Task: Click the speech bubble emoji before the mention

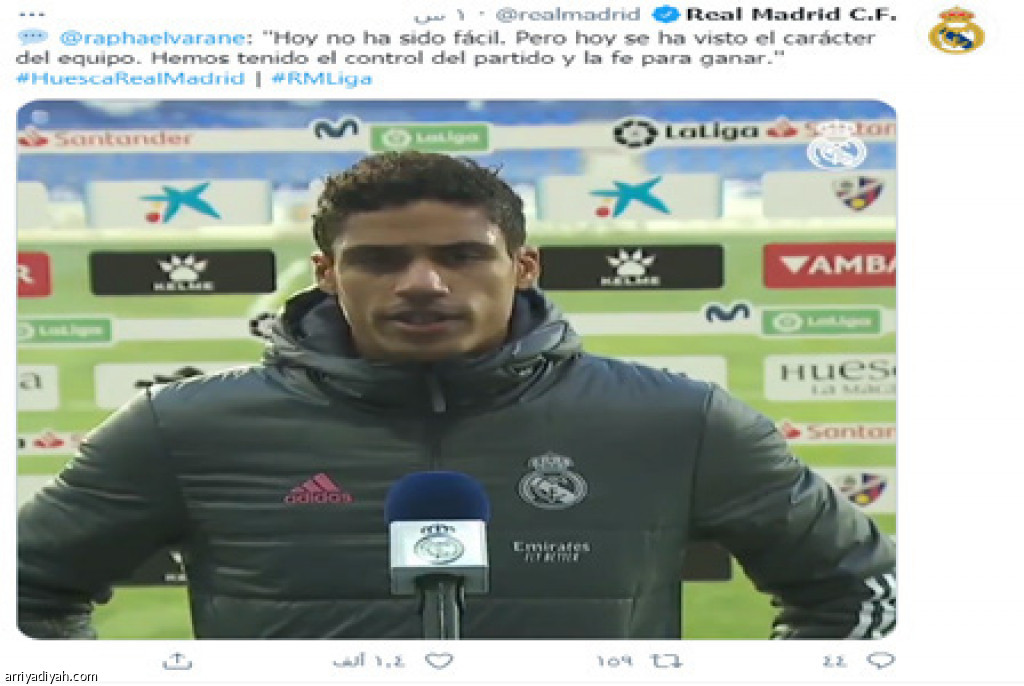Action: point(32,37)
